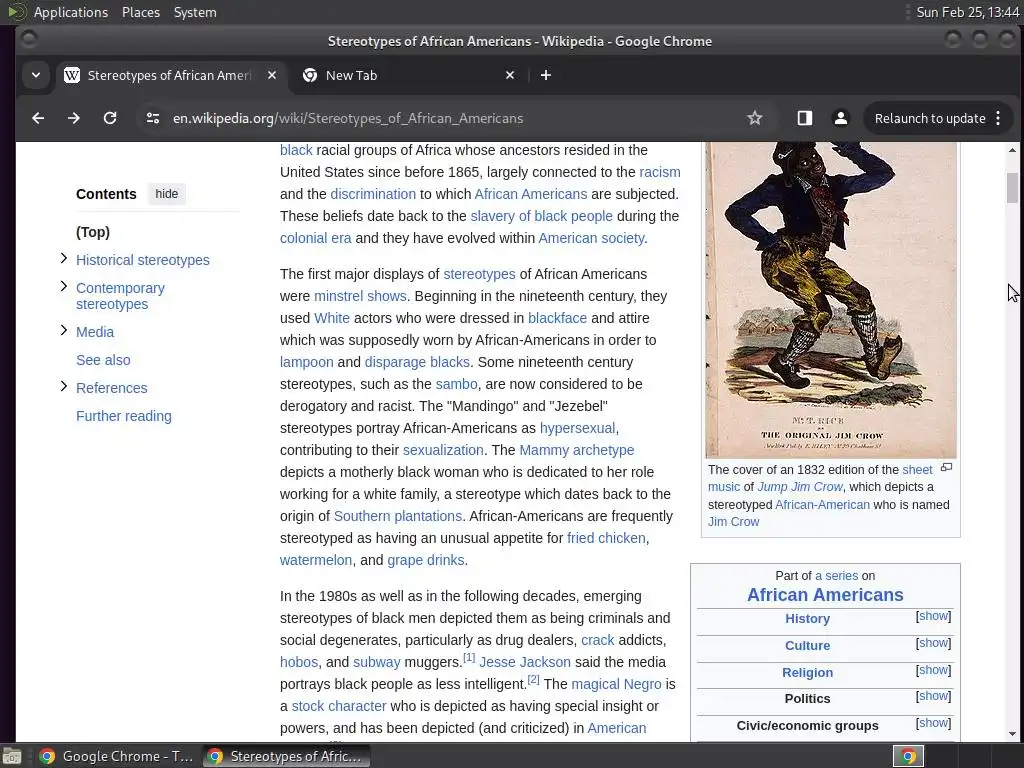Go forward with the browser arrow
Screen dimensions: 1024x768
pyautogui.click(x=74, y=118)
